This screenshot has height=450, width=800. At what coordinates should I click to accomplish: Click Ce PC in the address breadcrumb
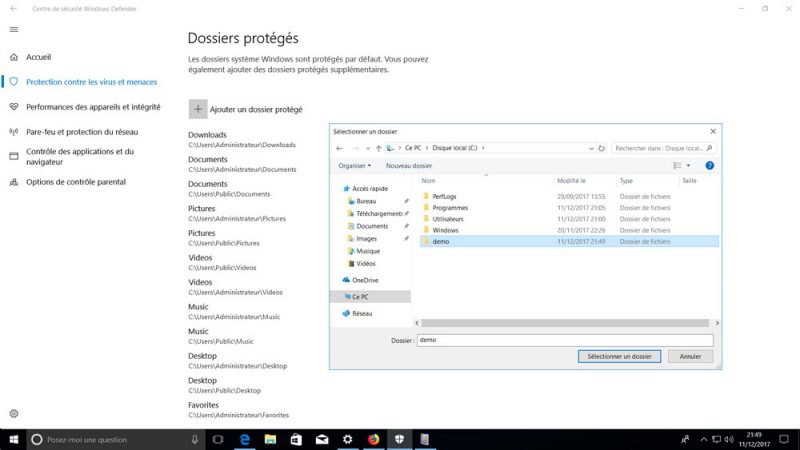click(413, 148)
